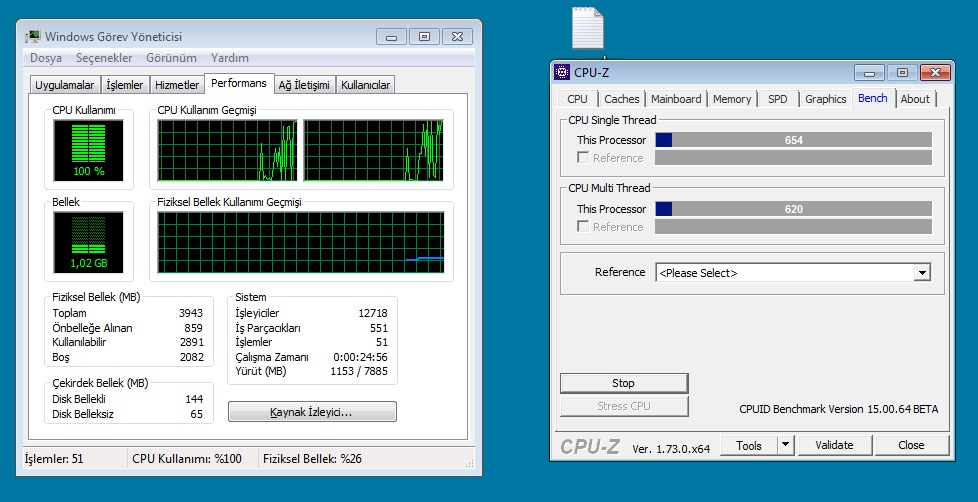Open the Yardım menu

click(x=230, y=58)
